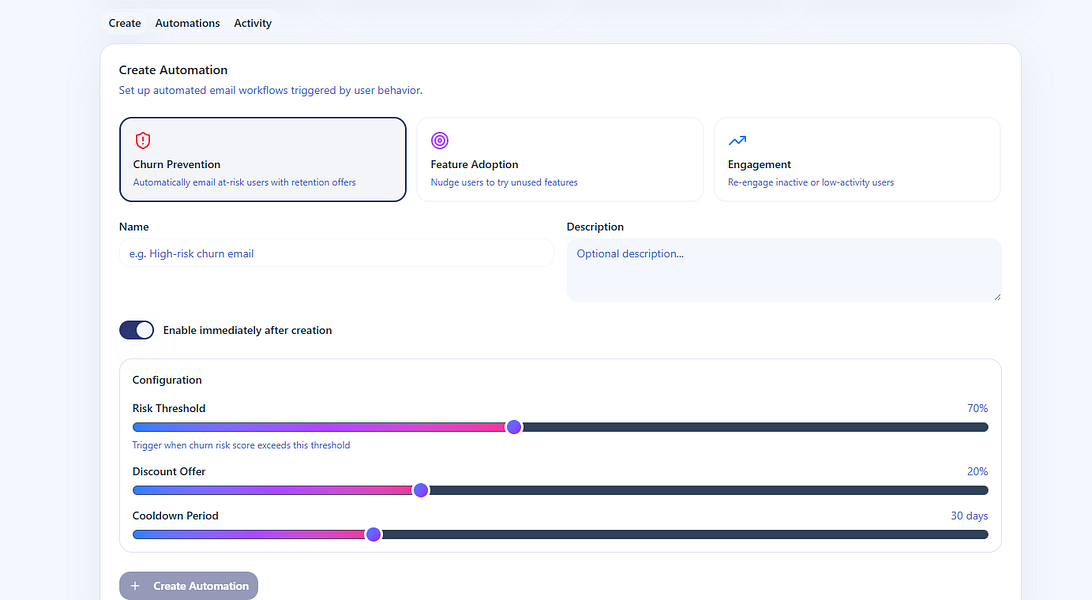Click 'Nudge users to try unused features' text
This screenshot has width=1092, height=600.
pyautogui.click(x=504, y=182)
